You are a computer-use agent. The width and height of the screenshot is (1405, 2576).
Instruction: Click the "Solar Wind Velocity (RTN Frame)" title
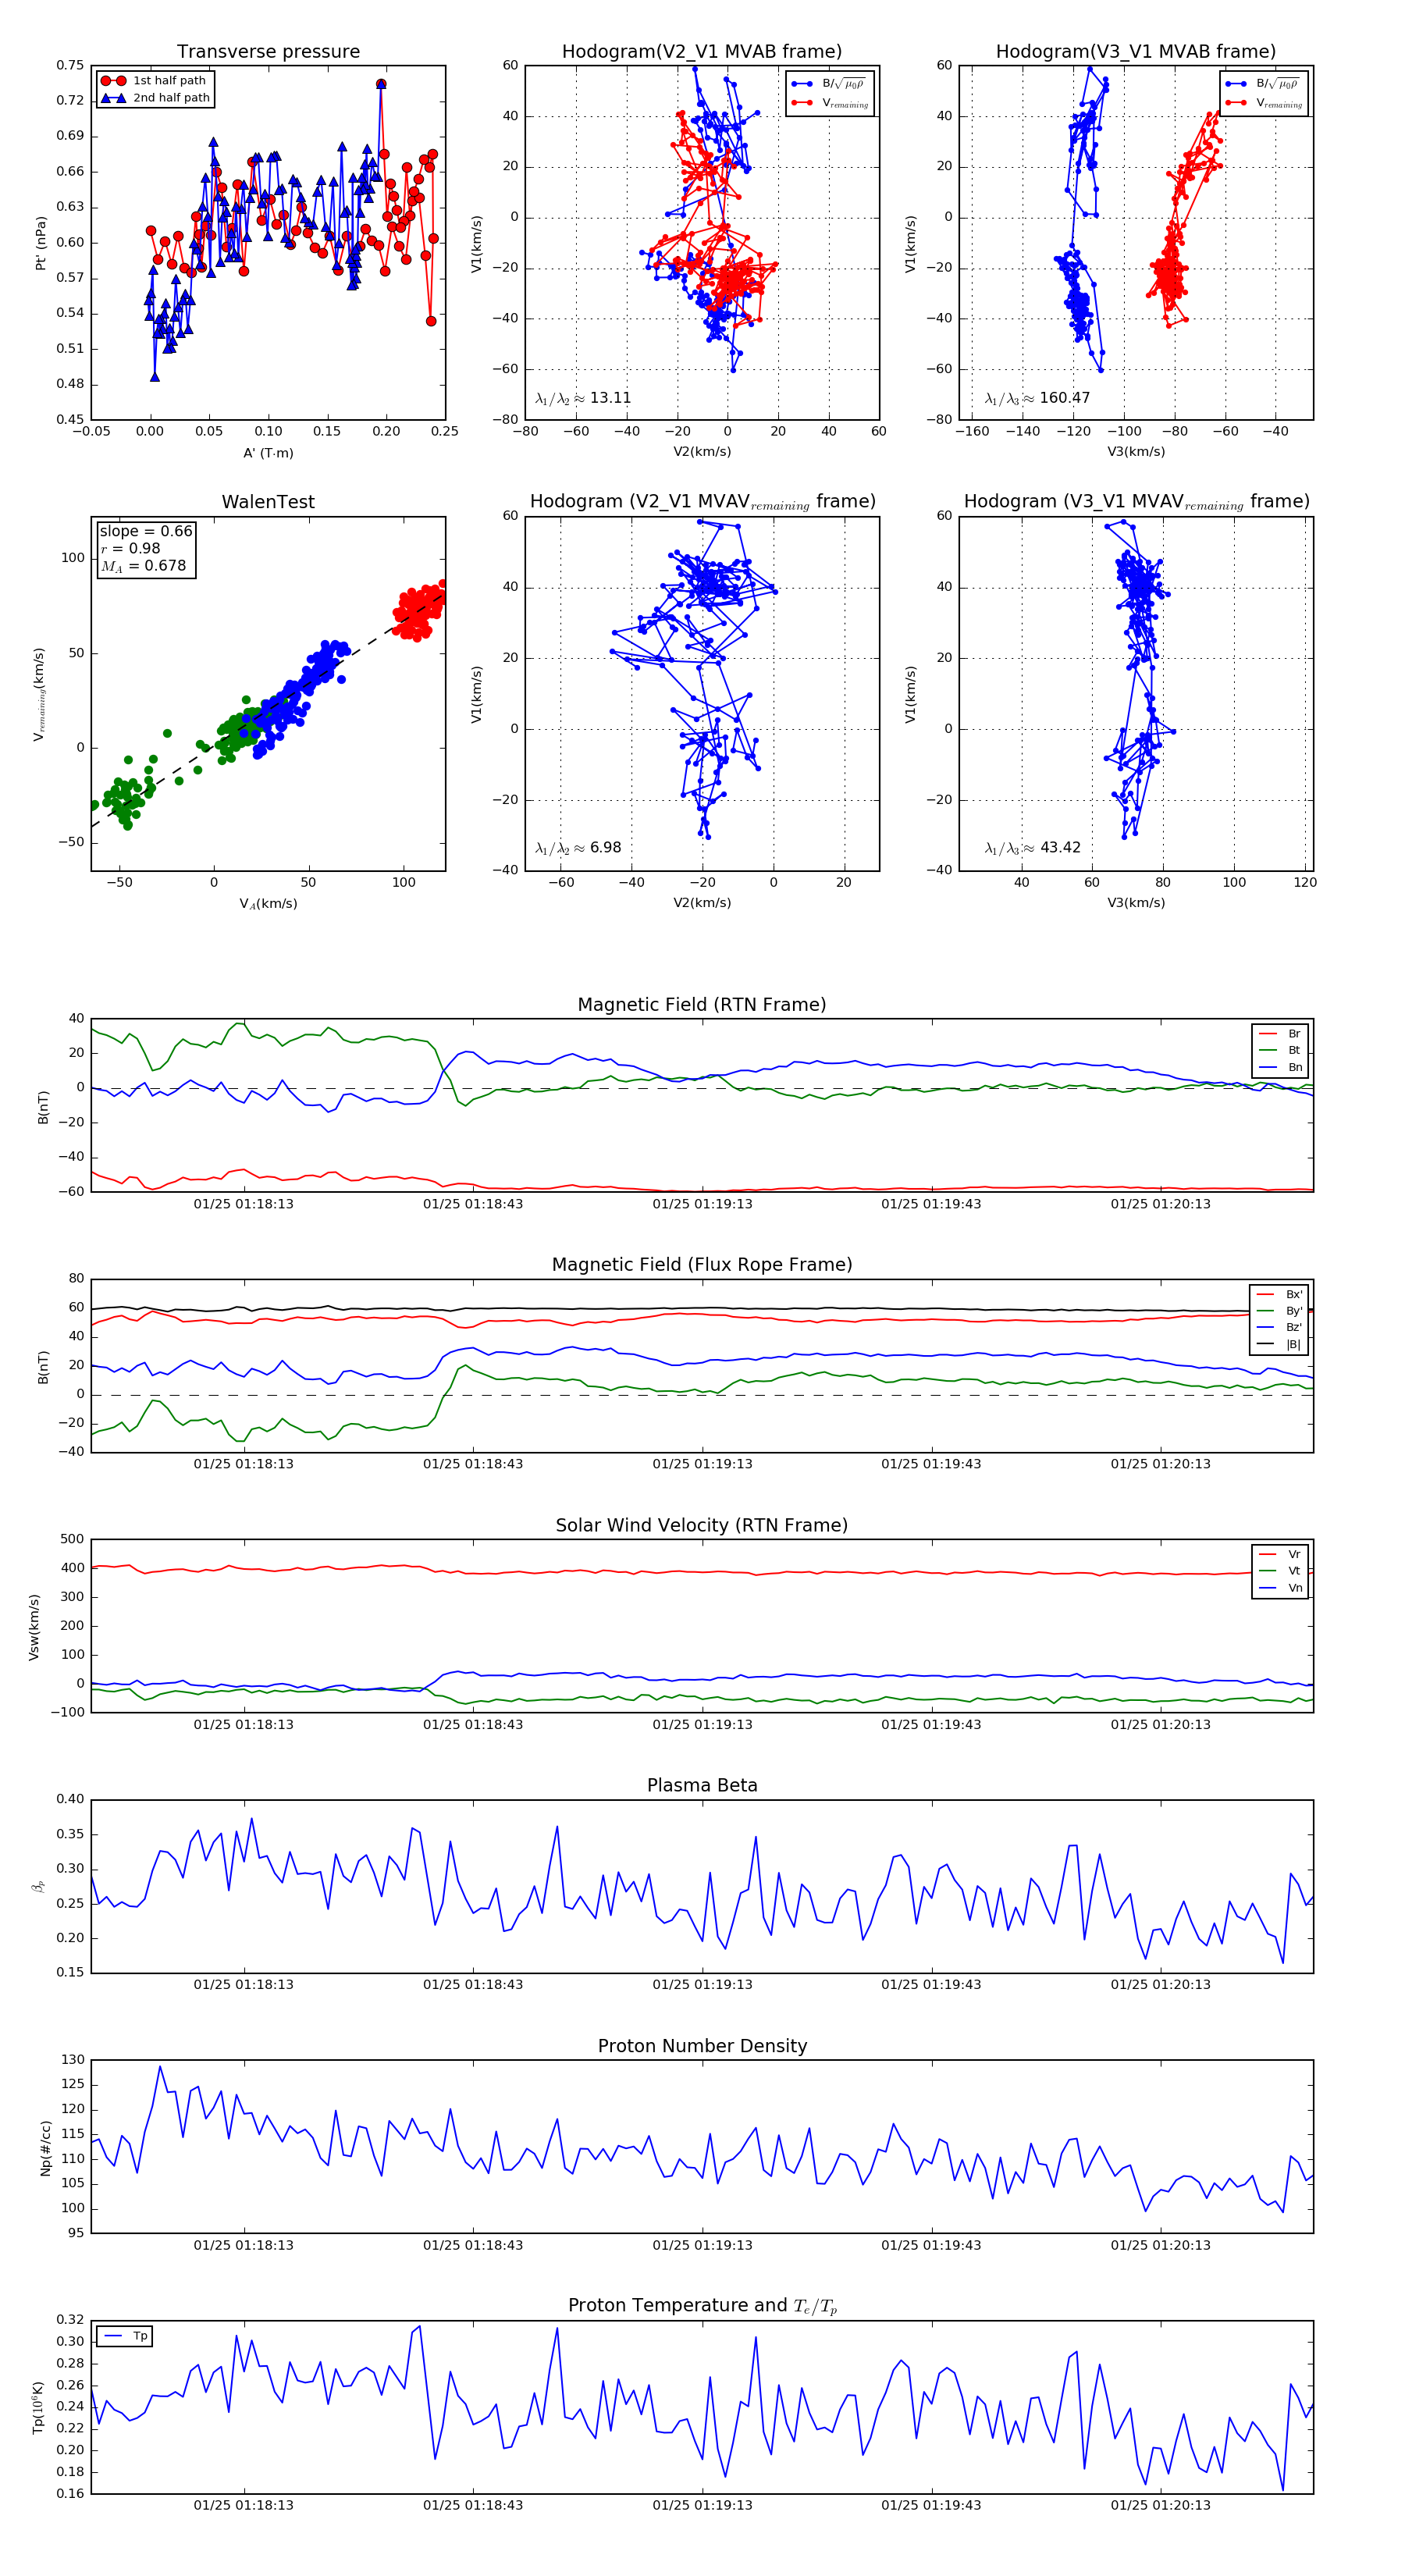pyautogui.click(x=702, y=1526)
